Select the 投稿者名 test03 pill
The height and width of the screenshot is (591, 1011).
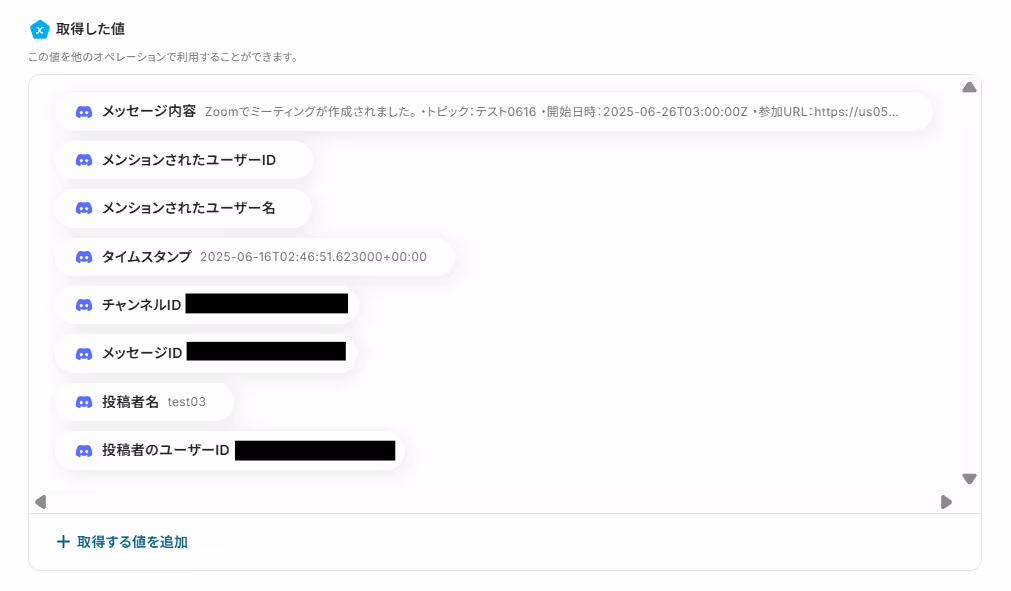tap(144, 402)
